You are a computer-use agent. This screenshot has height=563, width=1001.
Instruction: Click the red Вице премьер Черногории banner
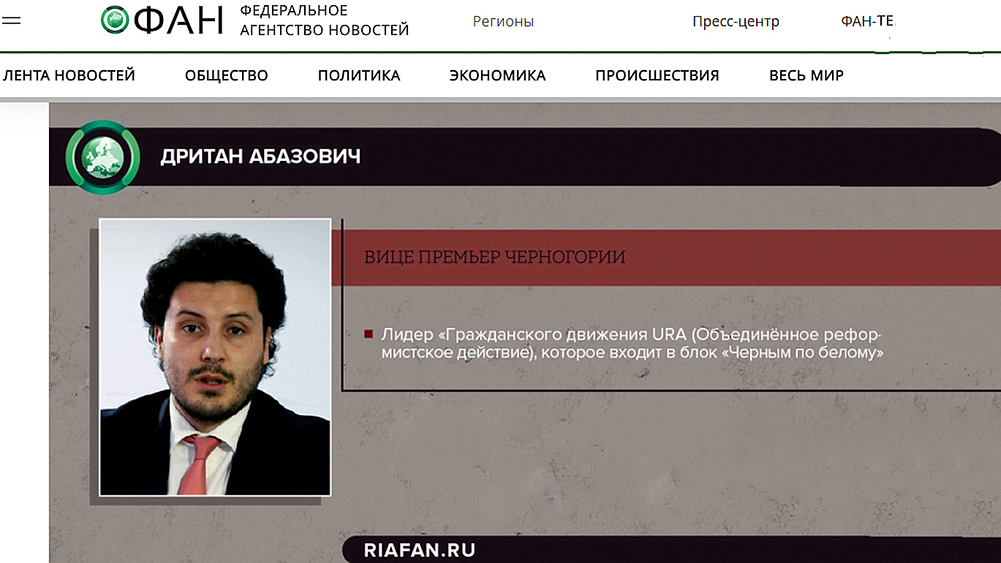tap(666, 257)
